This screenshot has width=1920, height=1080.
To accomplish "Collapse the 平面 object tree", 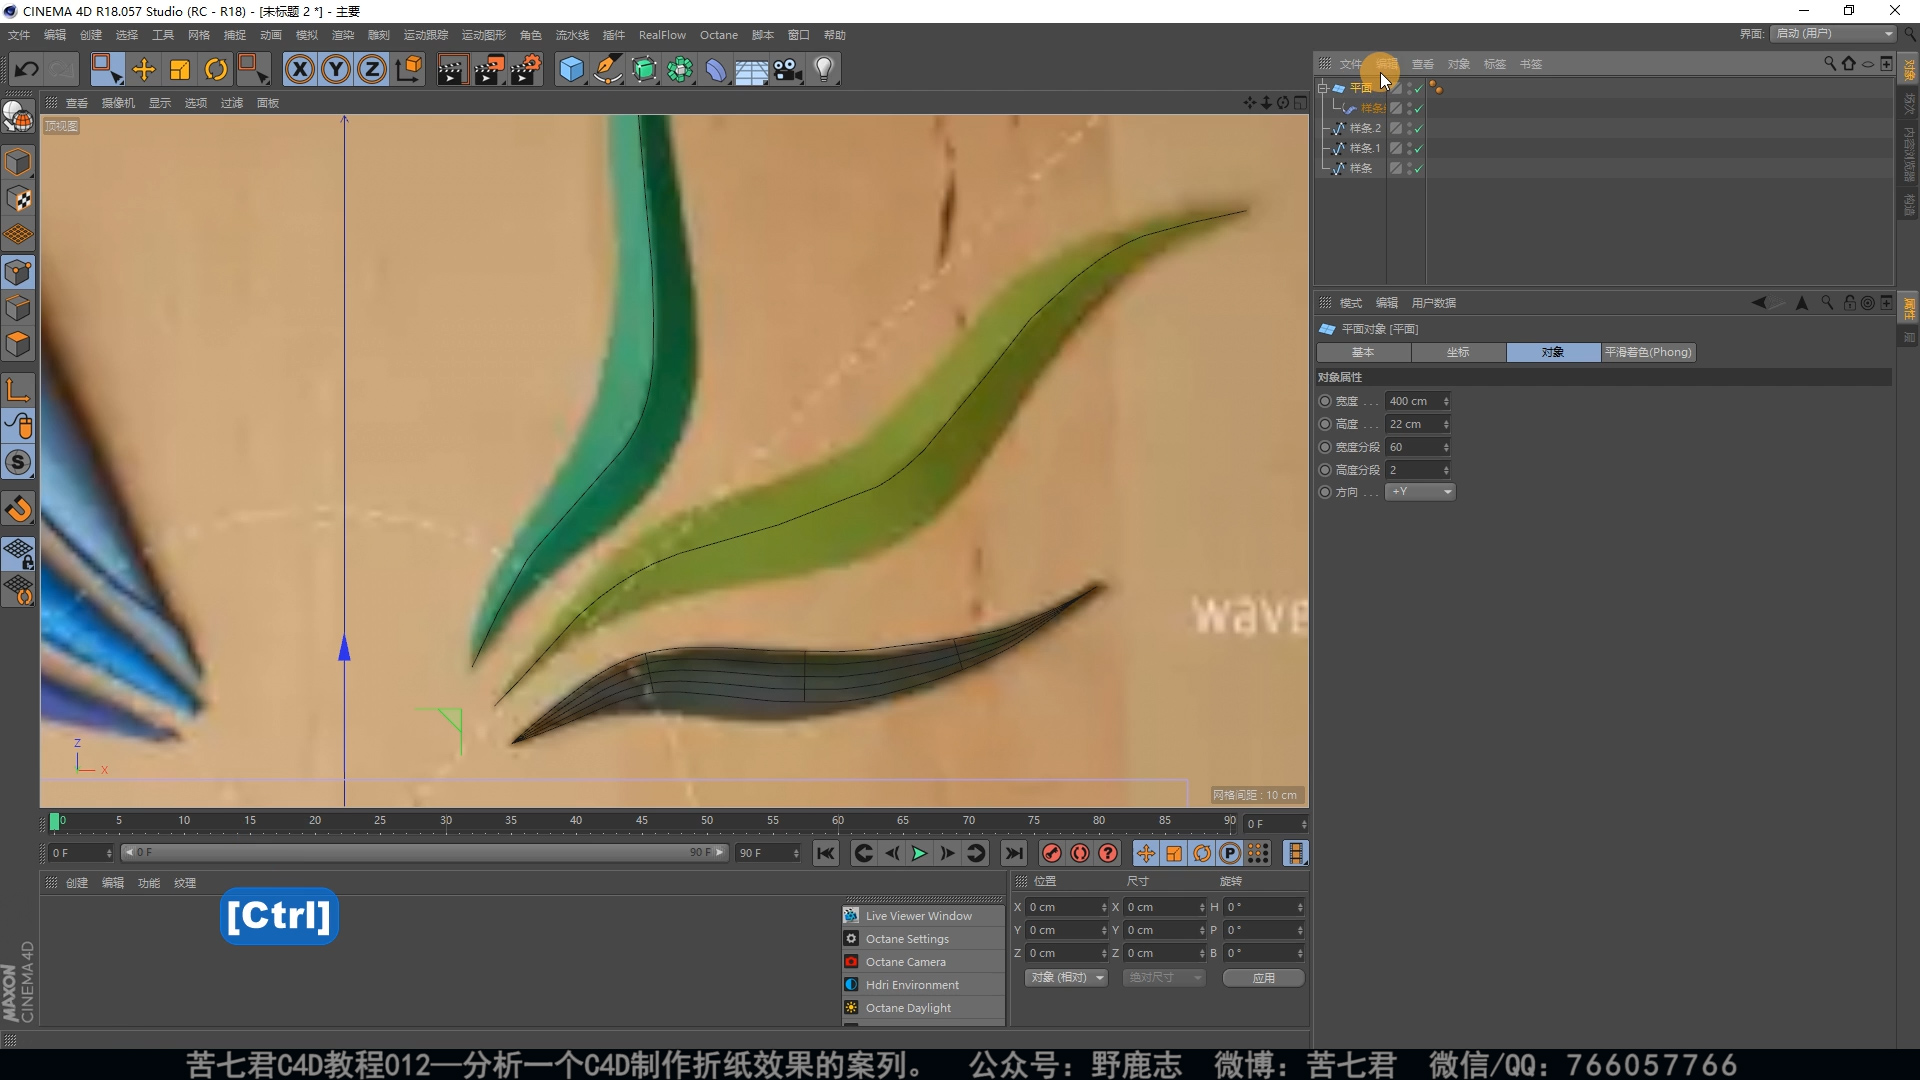I will [1323, 88].
